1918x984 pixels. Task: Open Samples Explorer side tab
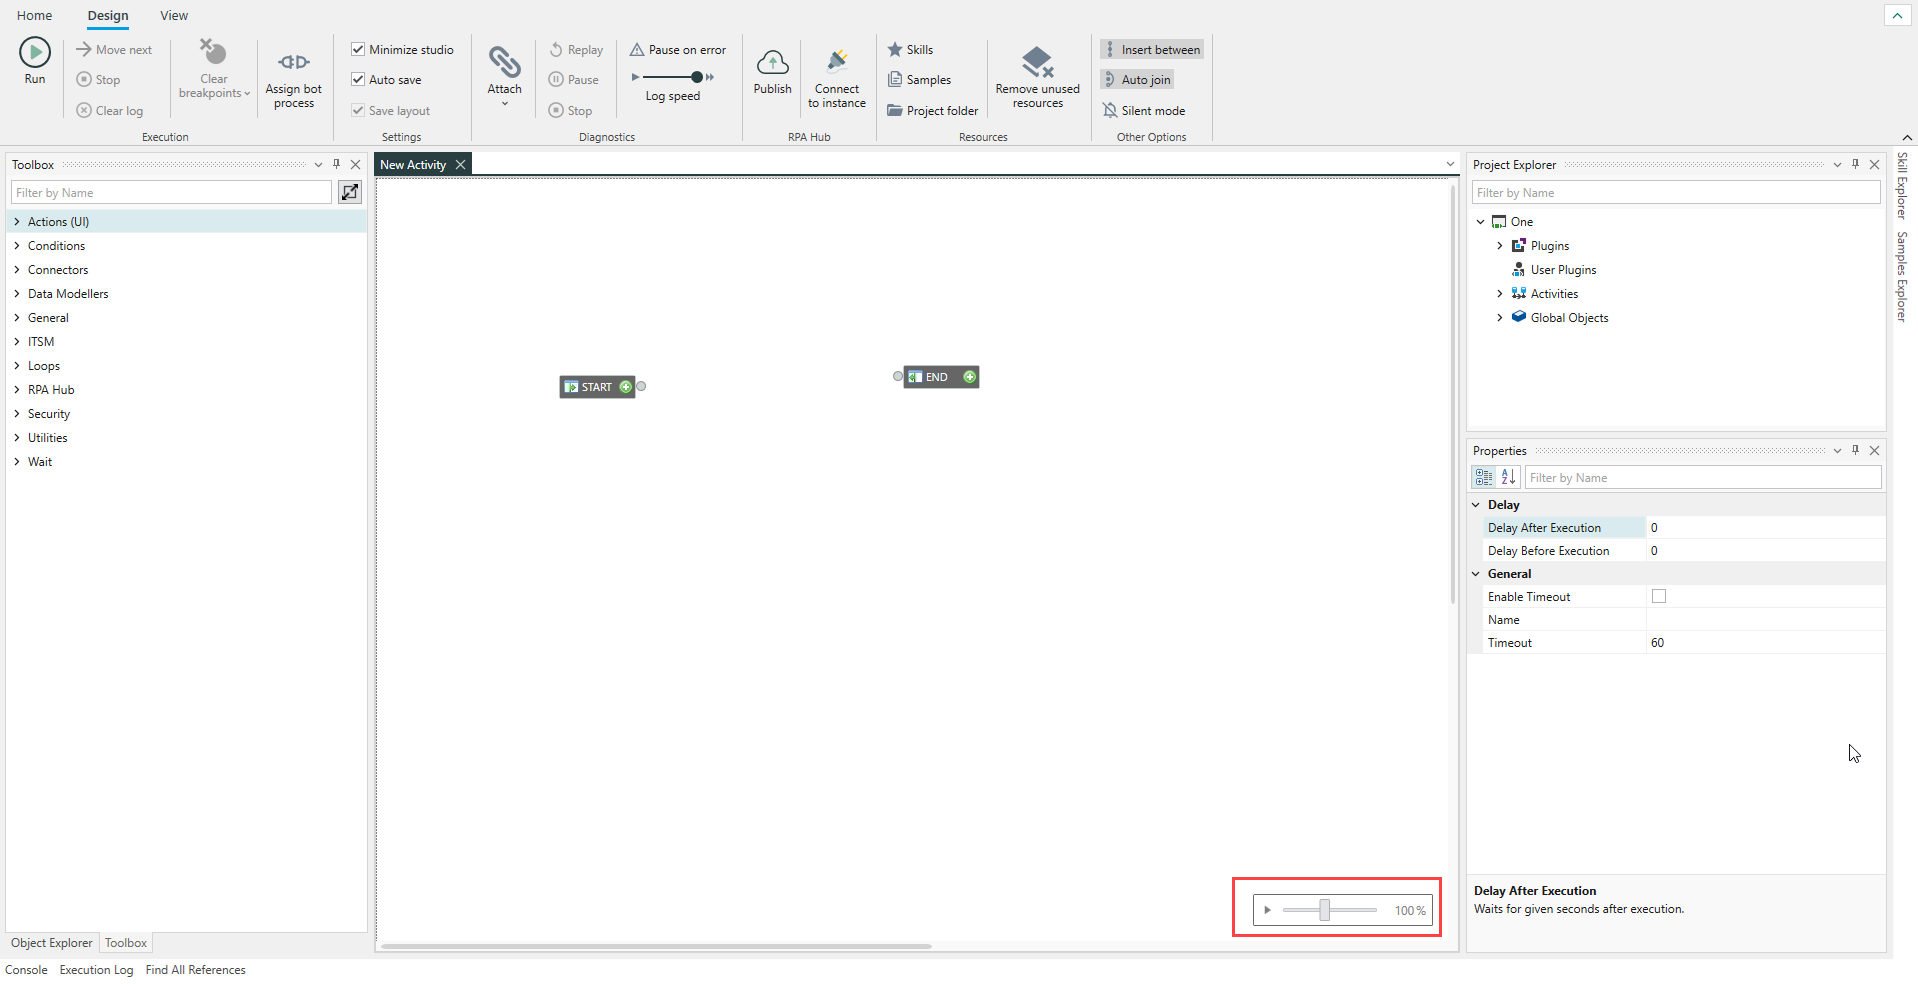coord(1902,277)
